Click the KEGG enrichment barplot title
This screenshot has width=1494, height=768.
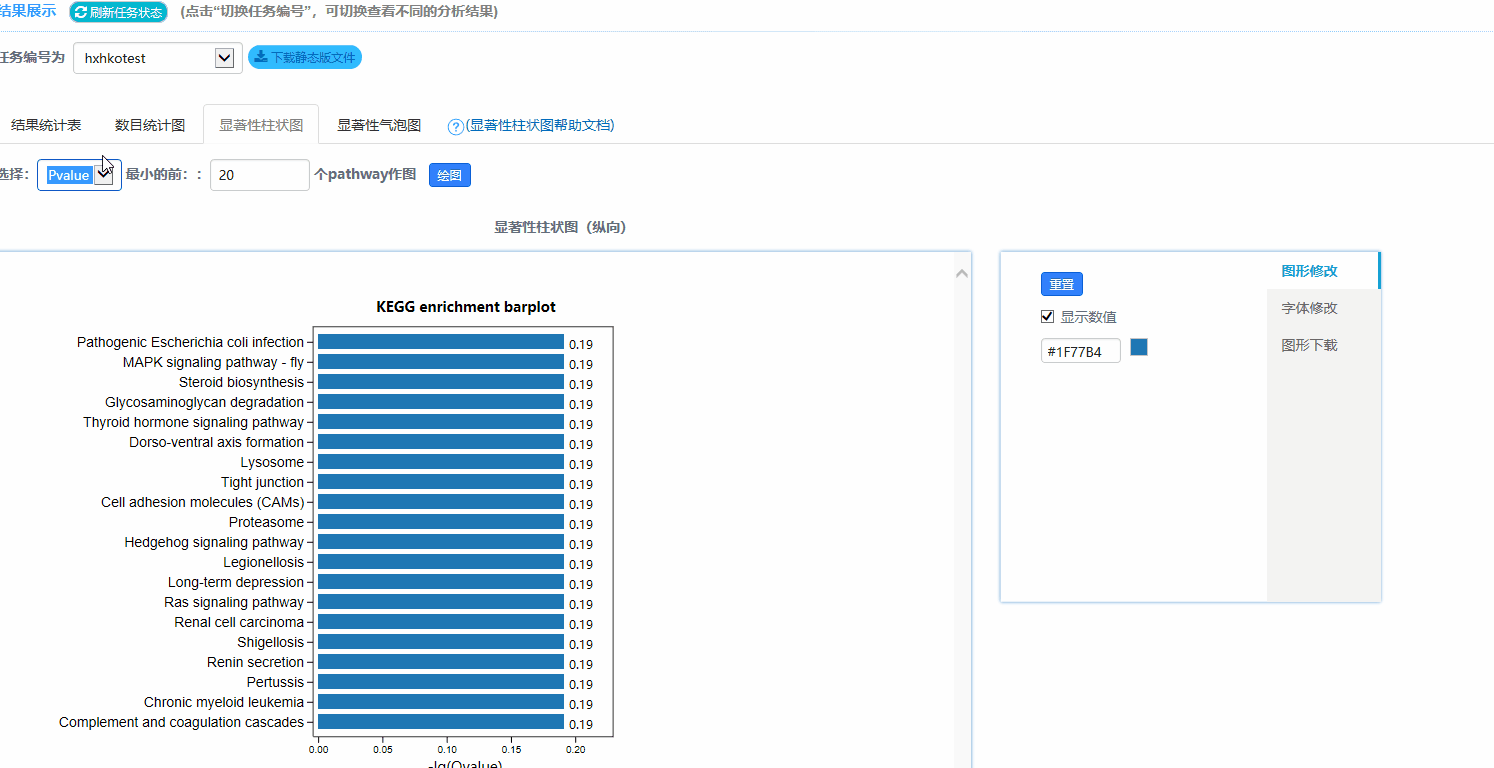pos(466,307)
